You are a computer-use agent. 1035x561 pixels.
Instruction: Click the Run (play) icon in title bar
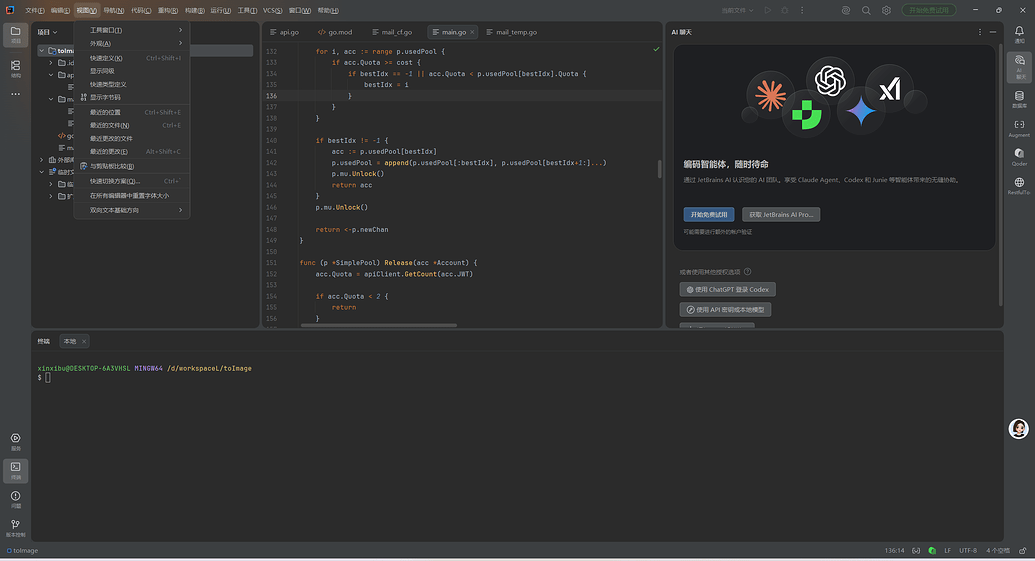(x=768, y=10)
